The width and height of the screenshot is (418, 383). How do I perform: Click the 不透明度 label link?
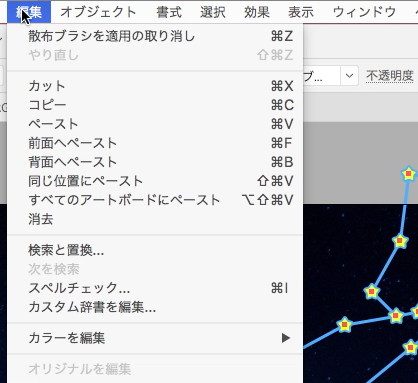tap(390, 76)
